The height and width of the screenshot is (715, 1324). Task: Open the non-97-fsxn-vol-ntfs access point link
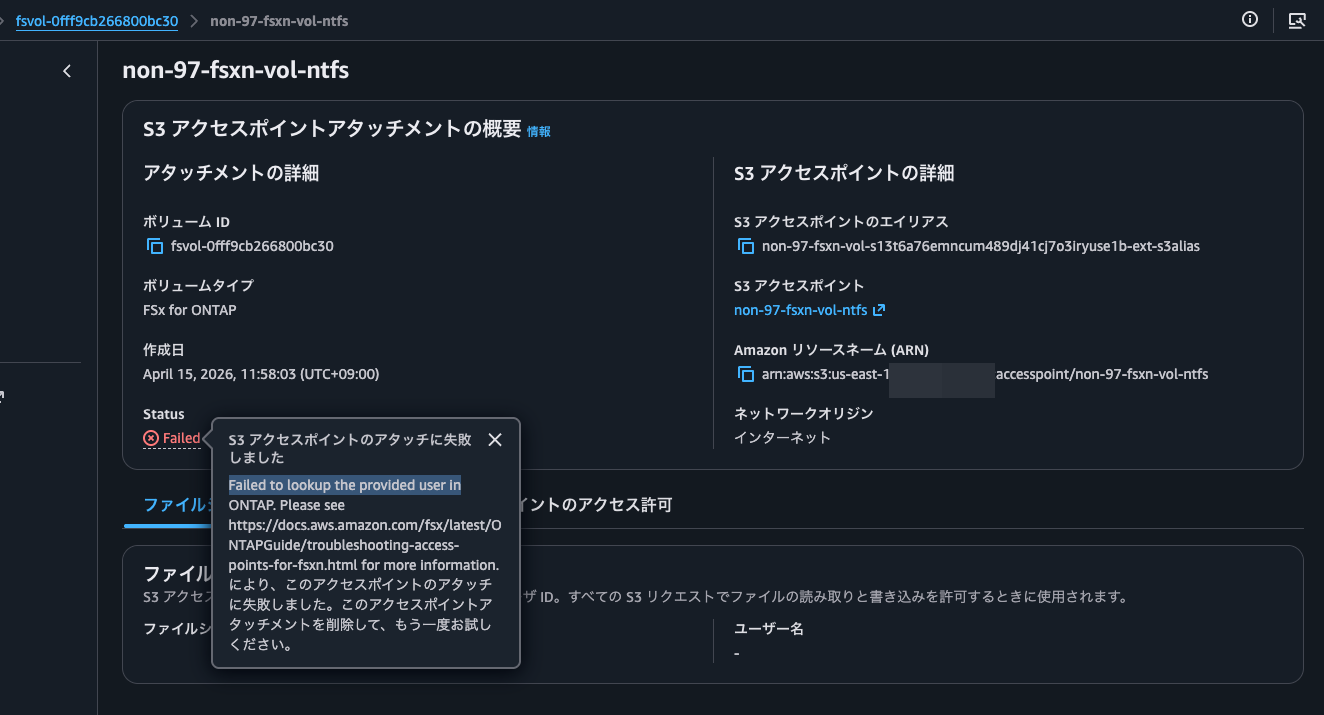(802, 309)
